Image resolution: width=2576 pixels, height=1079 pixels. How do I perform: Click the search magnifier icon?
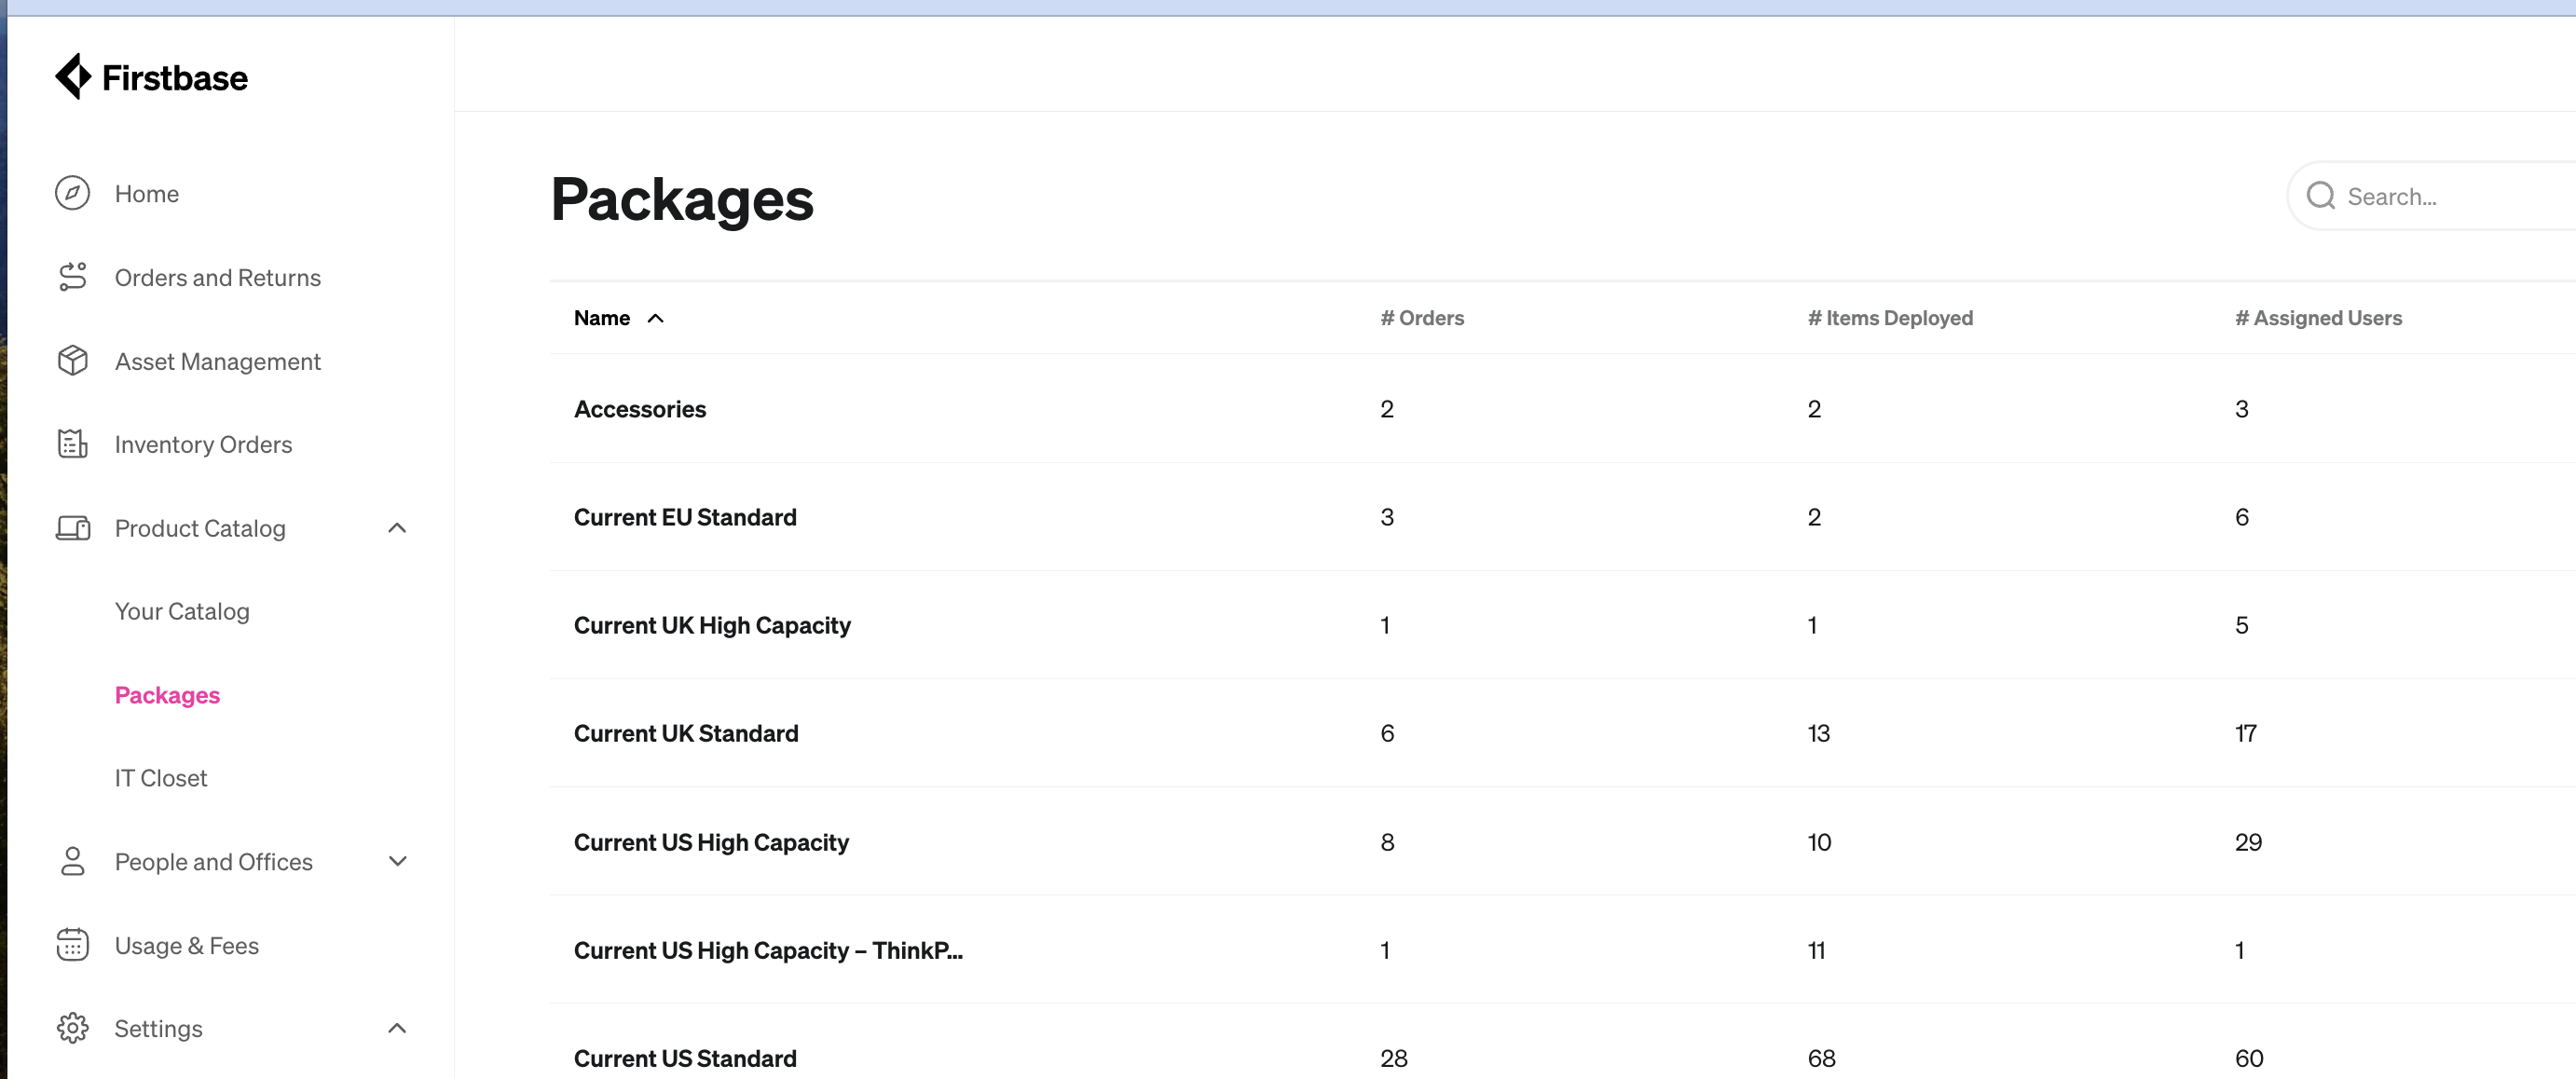coord(2320,196)
